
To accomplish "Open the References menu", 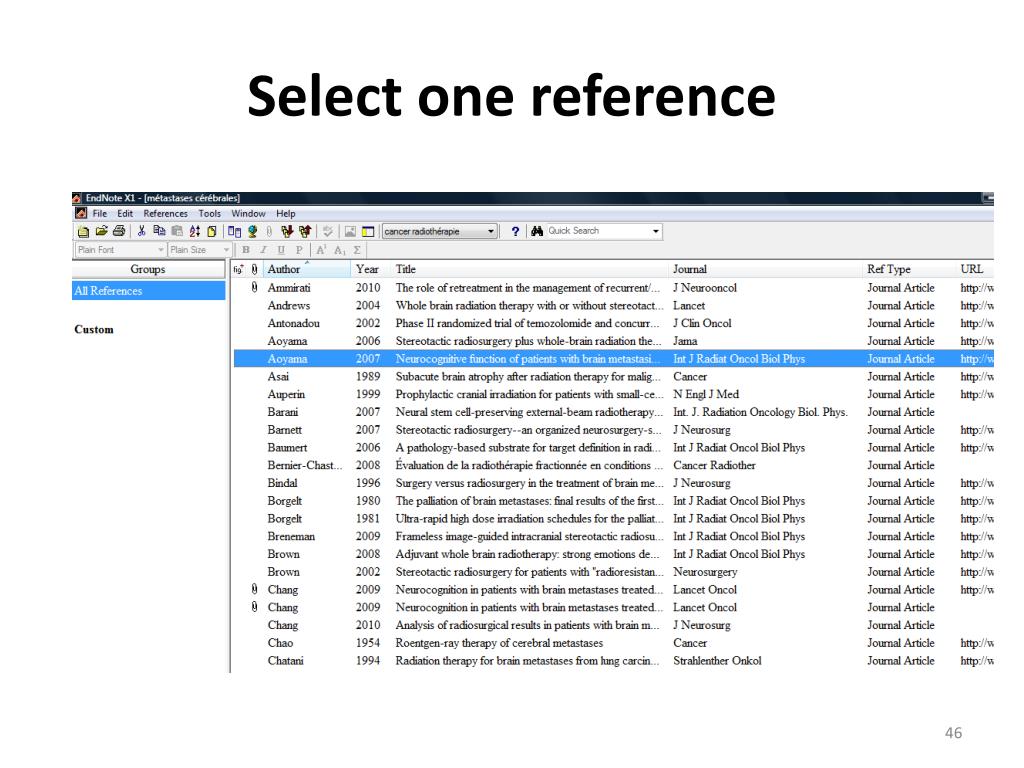I will pyautogui.click(x=165, y=213).
